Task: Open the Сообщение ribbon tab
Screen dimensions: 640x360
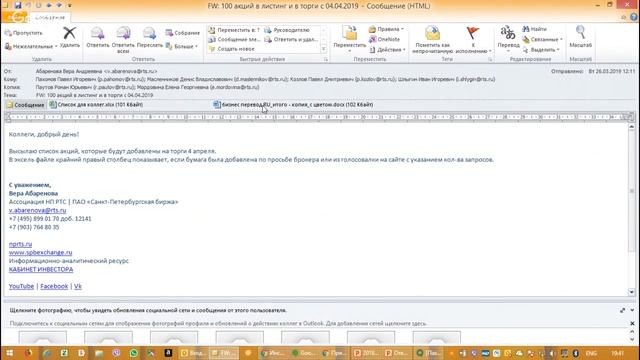Action: (50, 18)
